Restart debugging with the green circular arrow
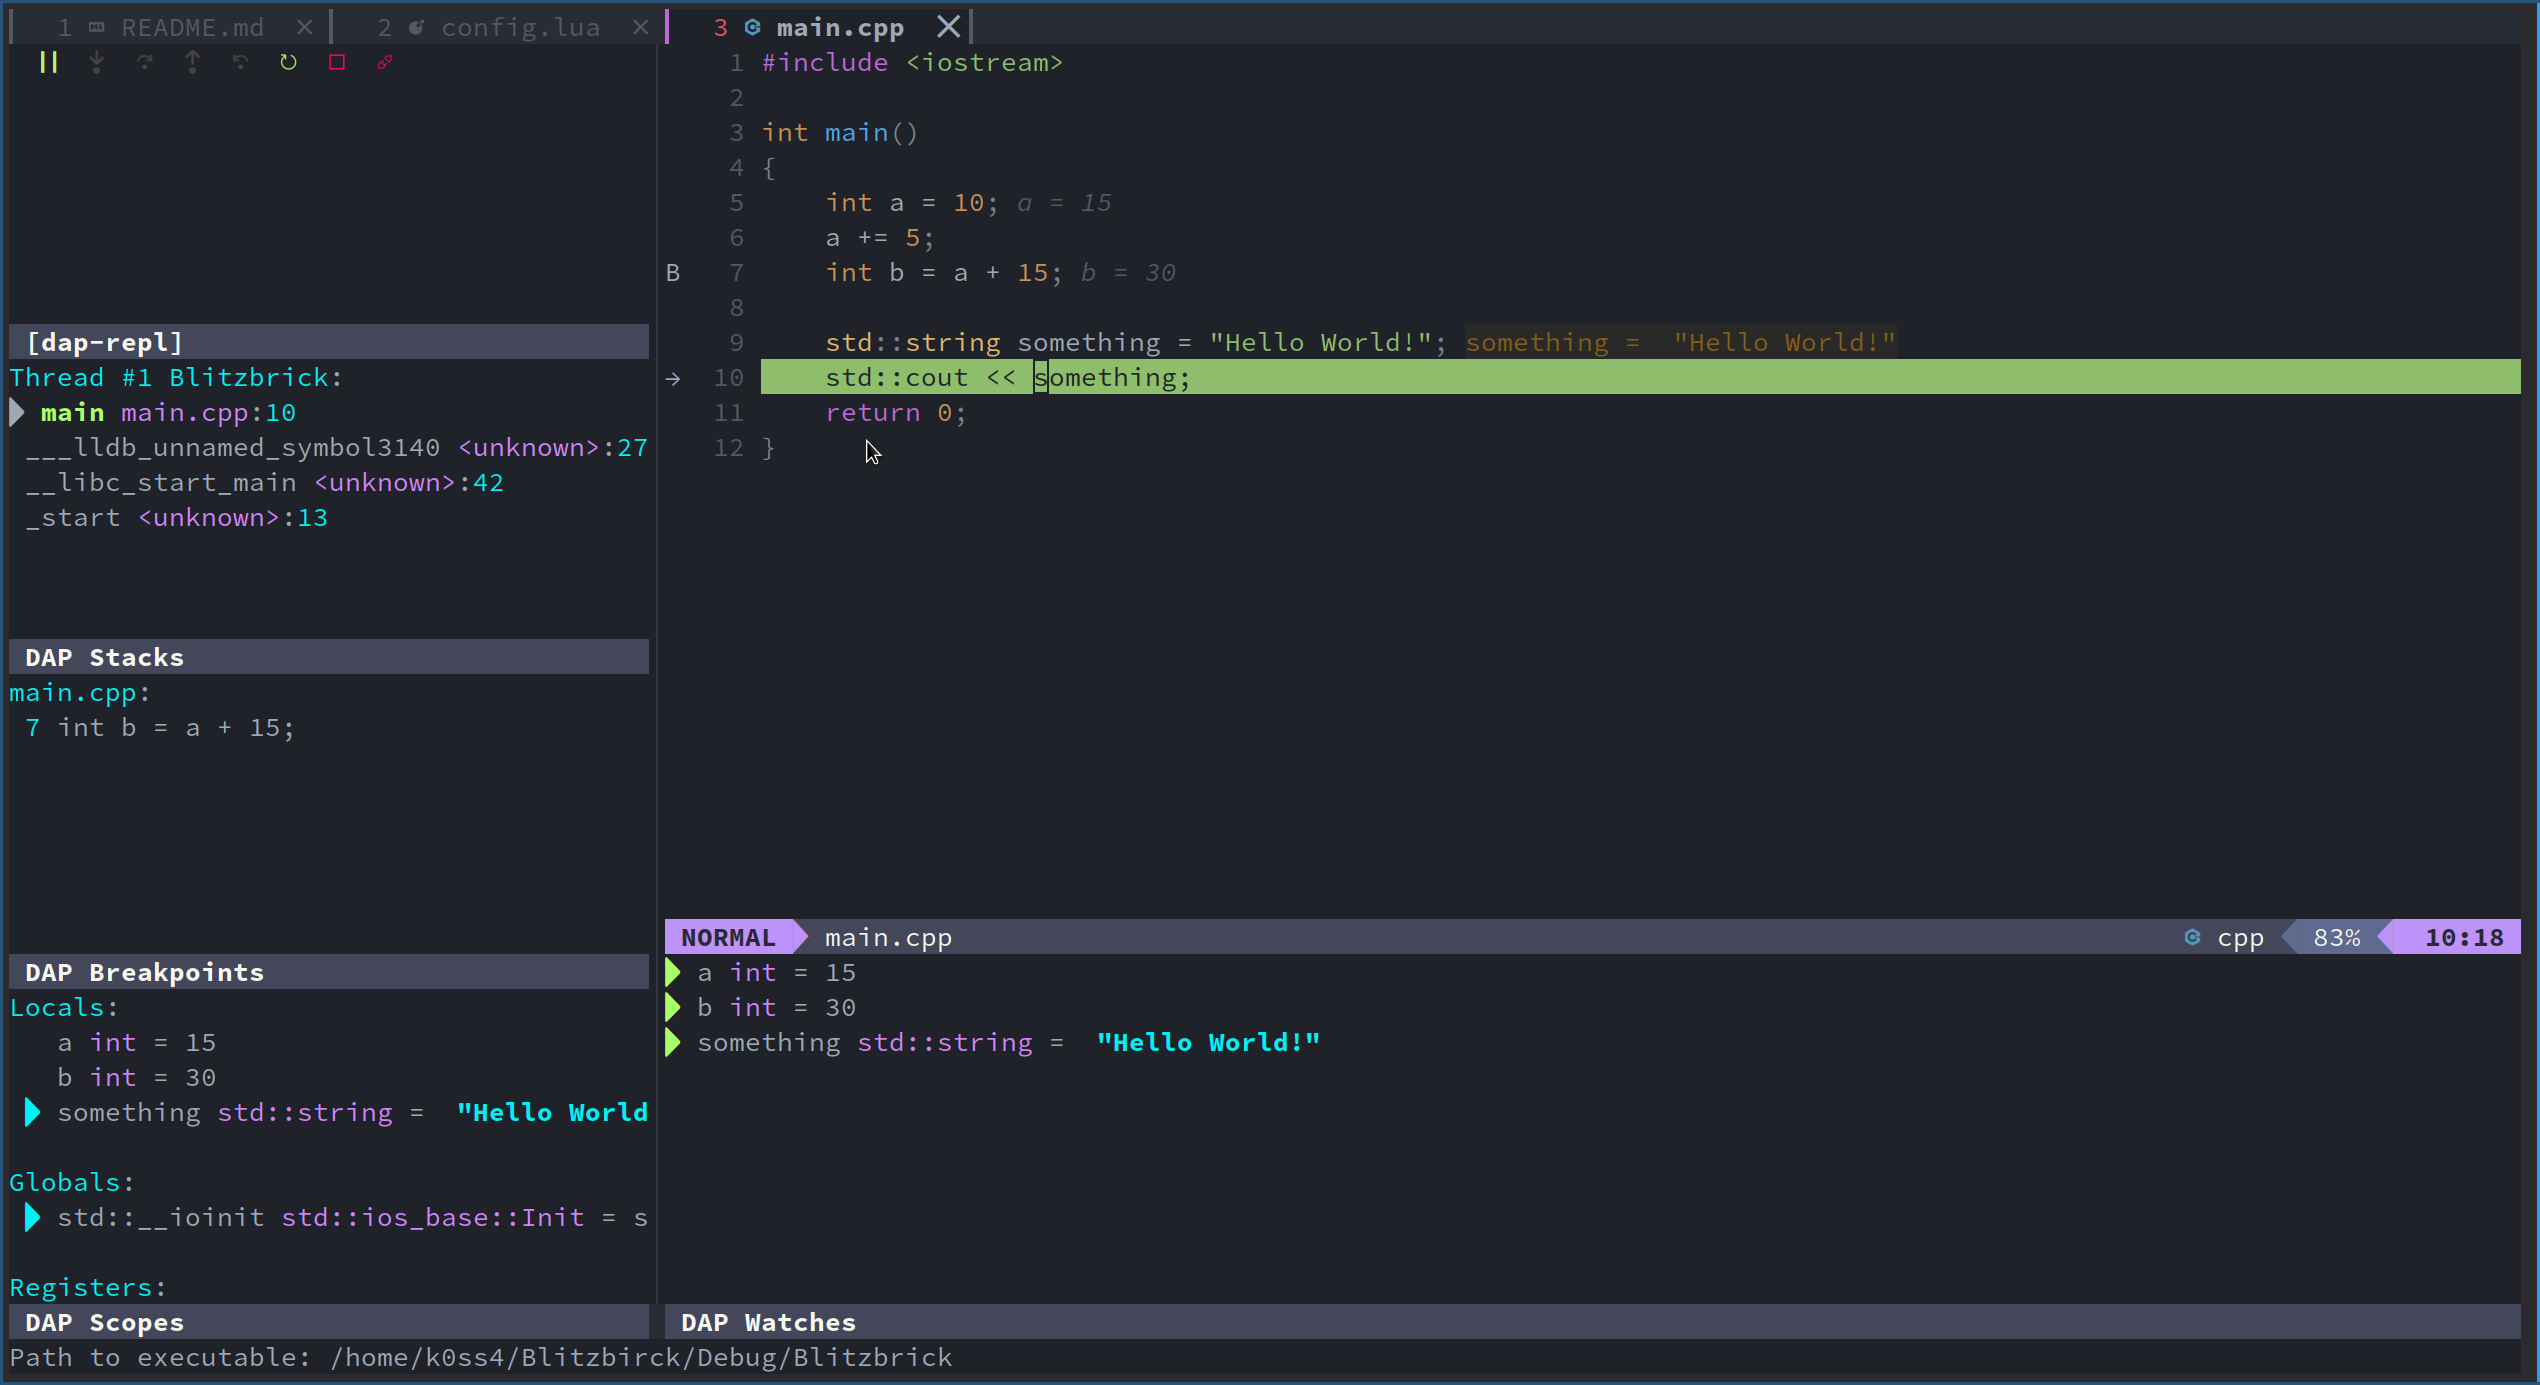2540x1385 pixels. tap(289, 62)
